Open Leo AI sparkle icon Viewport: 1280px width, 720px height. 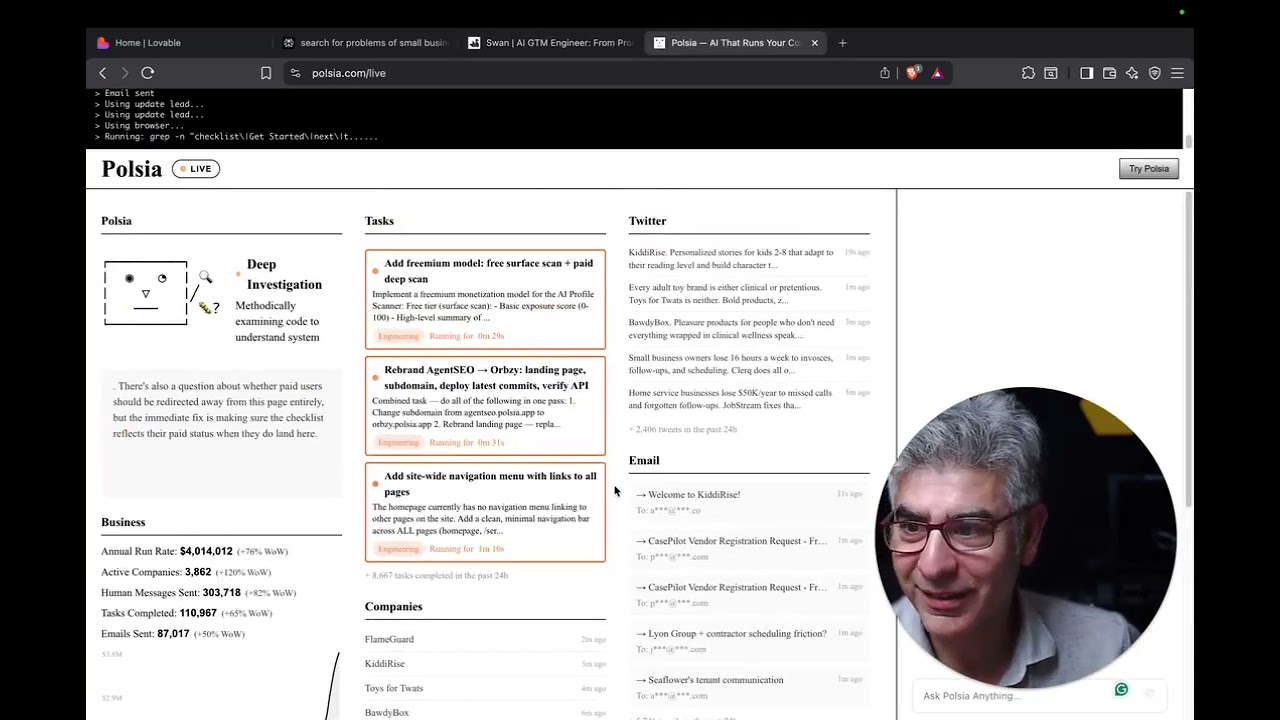point(1132,73)
